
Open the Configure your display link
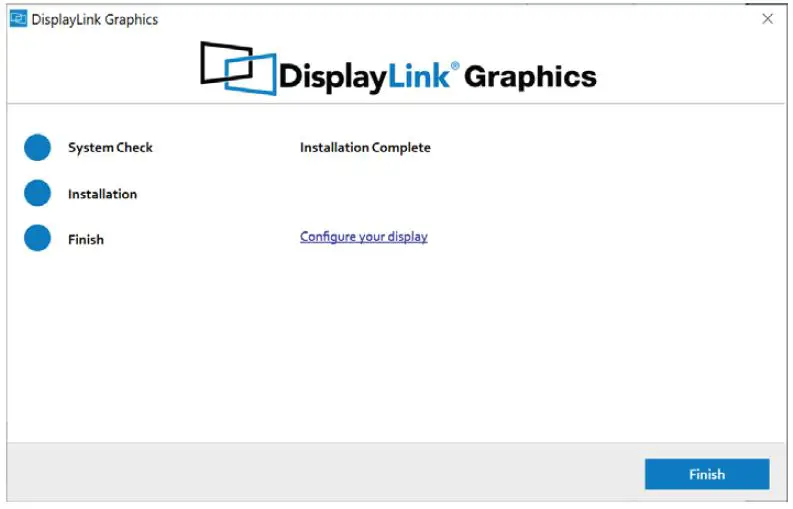(364, 237)
